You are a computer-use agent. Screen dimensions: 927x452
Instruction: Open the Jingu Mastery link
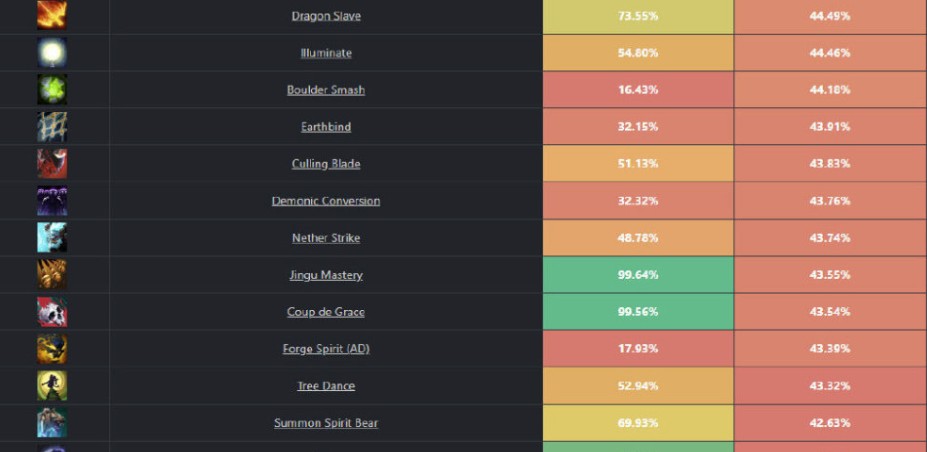[x=326, y=275]
